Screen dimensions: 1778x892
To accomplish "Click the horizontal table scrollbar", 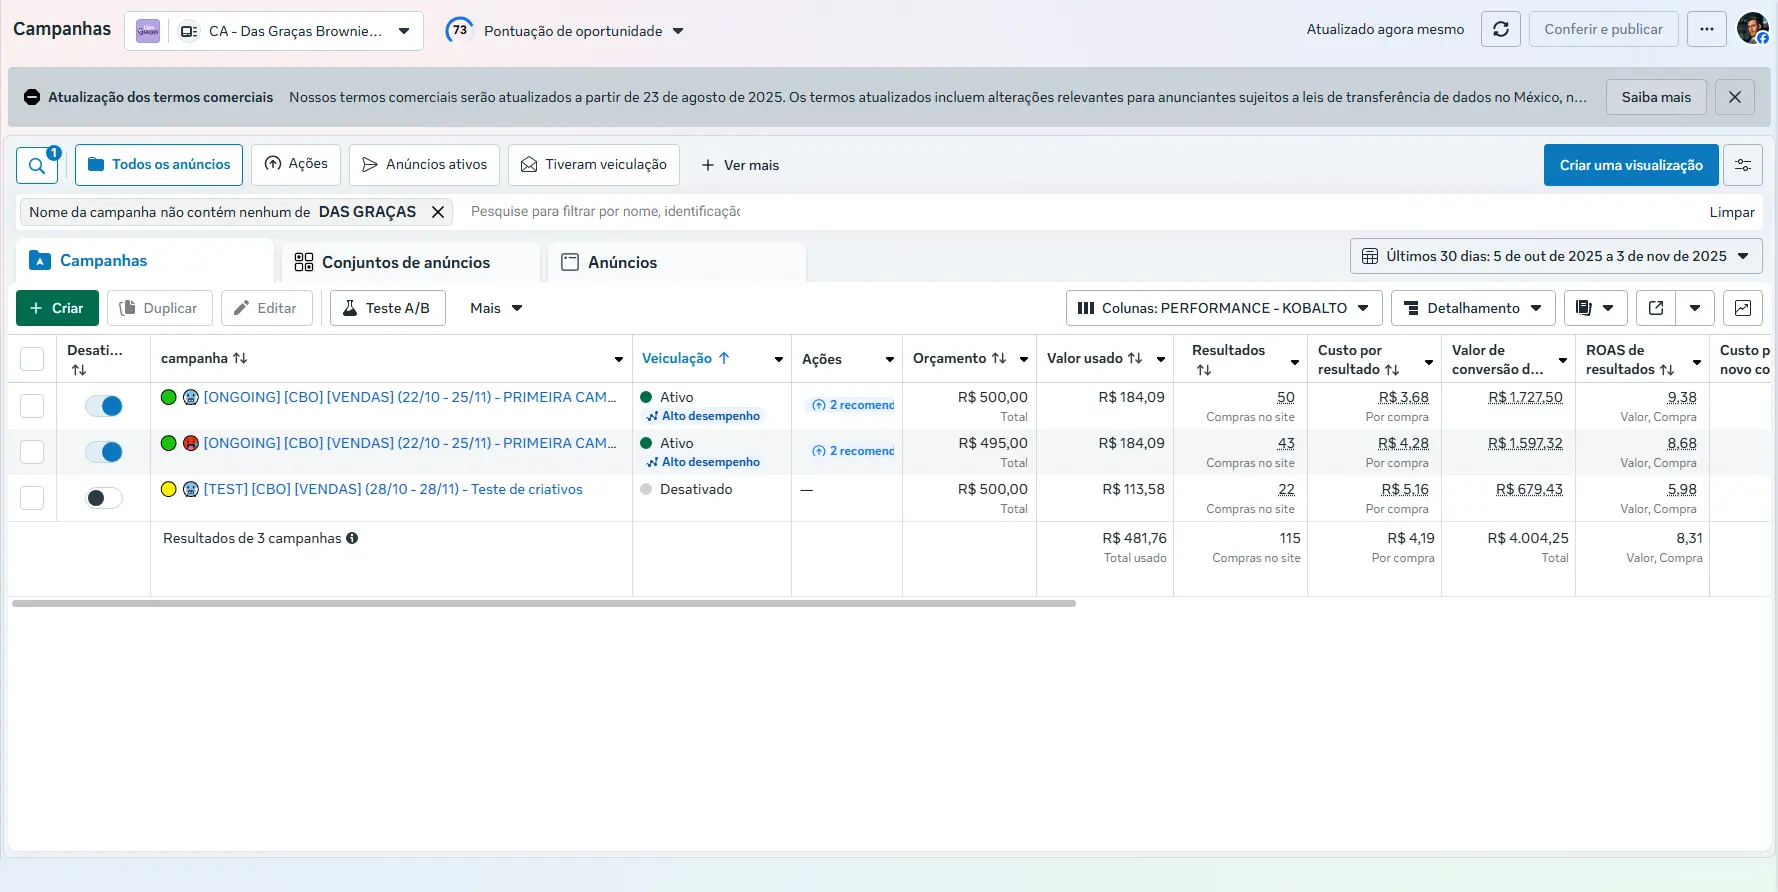I will click(x=543, y=604).
